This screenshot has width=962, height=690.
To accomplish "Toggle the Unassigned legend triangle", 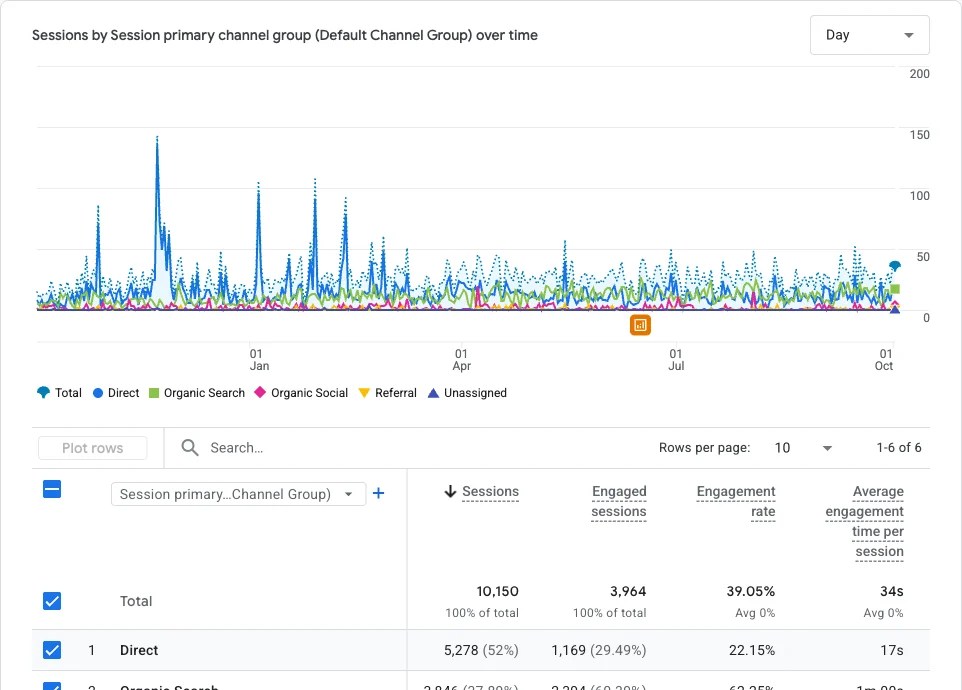I will click(x=433, y=393).
